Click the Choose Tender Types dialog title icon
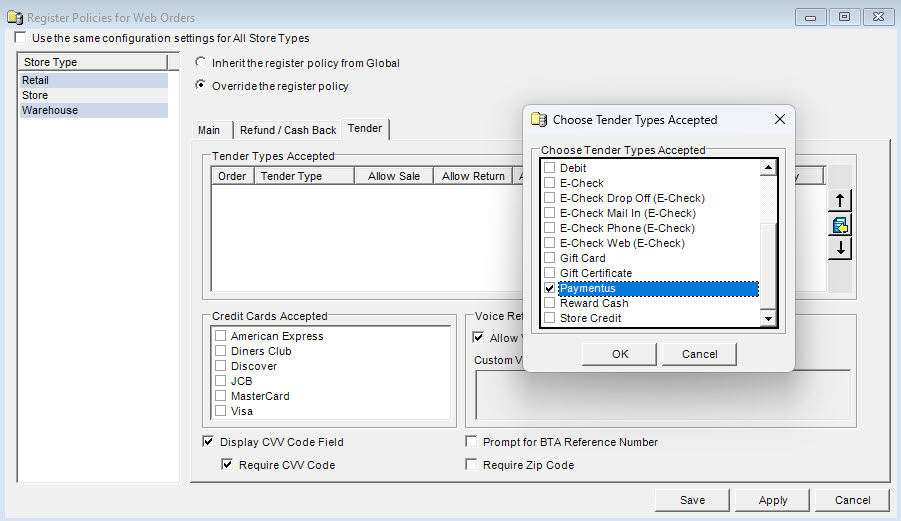Image resolution: width=901 pixels, height=521 pixels. point(538,119)
